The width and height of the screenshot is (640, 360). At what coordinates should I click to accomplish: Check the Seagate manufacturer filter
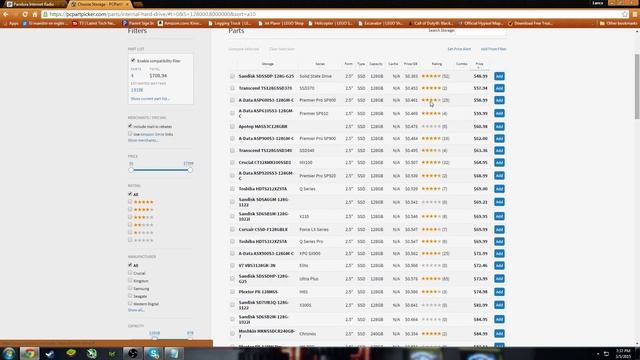tap(130, 296)
